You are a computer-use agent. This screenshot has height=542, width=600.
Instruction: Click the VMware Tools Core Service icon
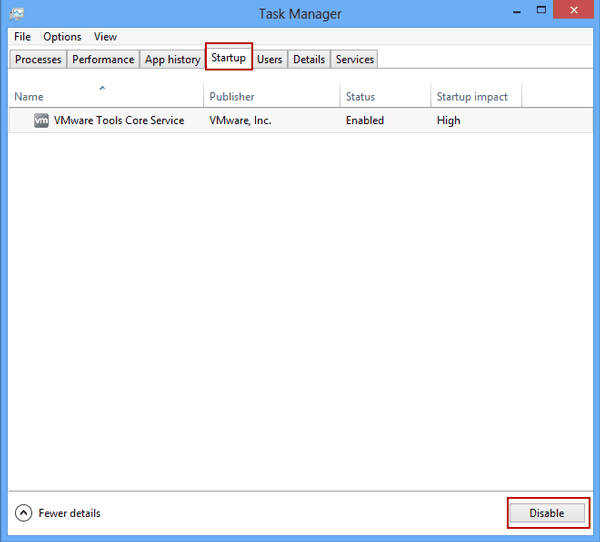coord(41,121)
